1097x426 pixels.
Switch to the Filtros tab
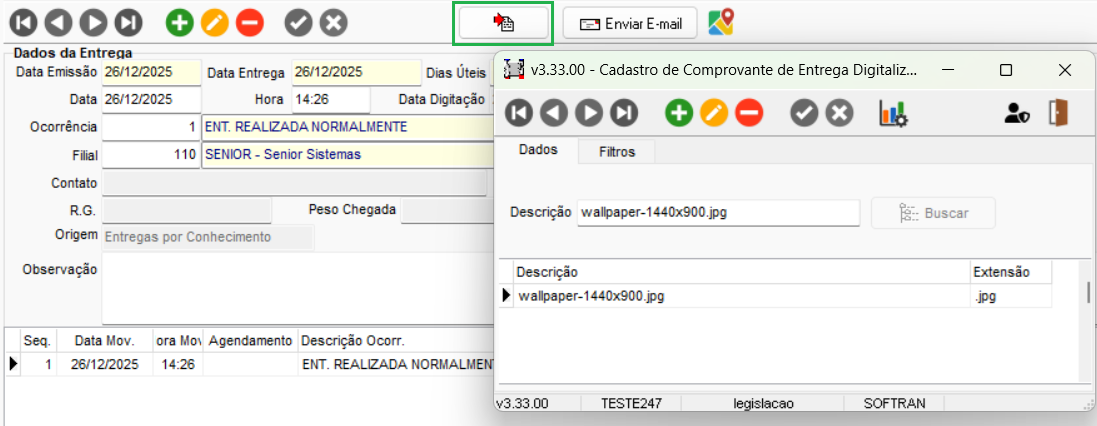click(x=617, y=152)
